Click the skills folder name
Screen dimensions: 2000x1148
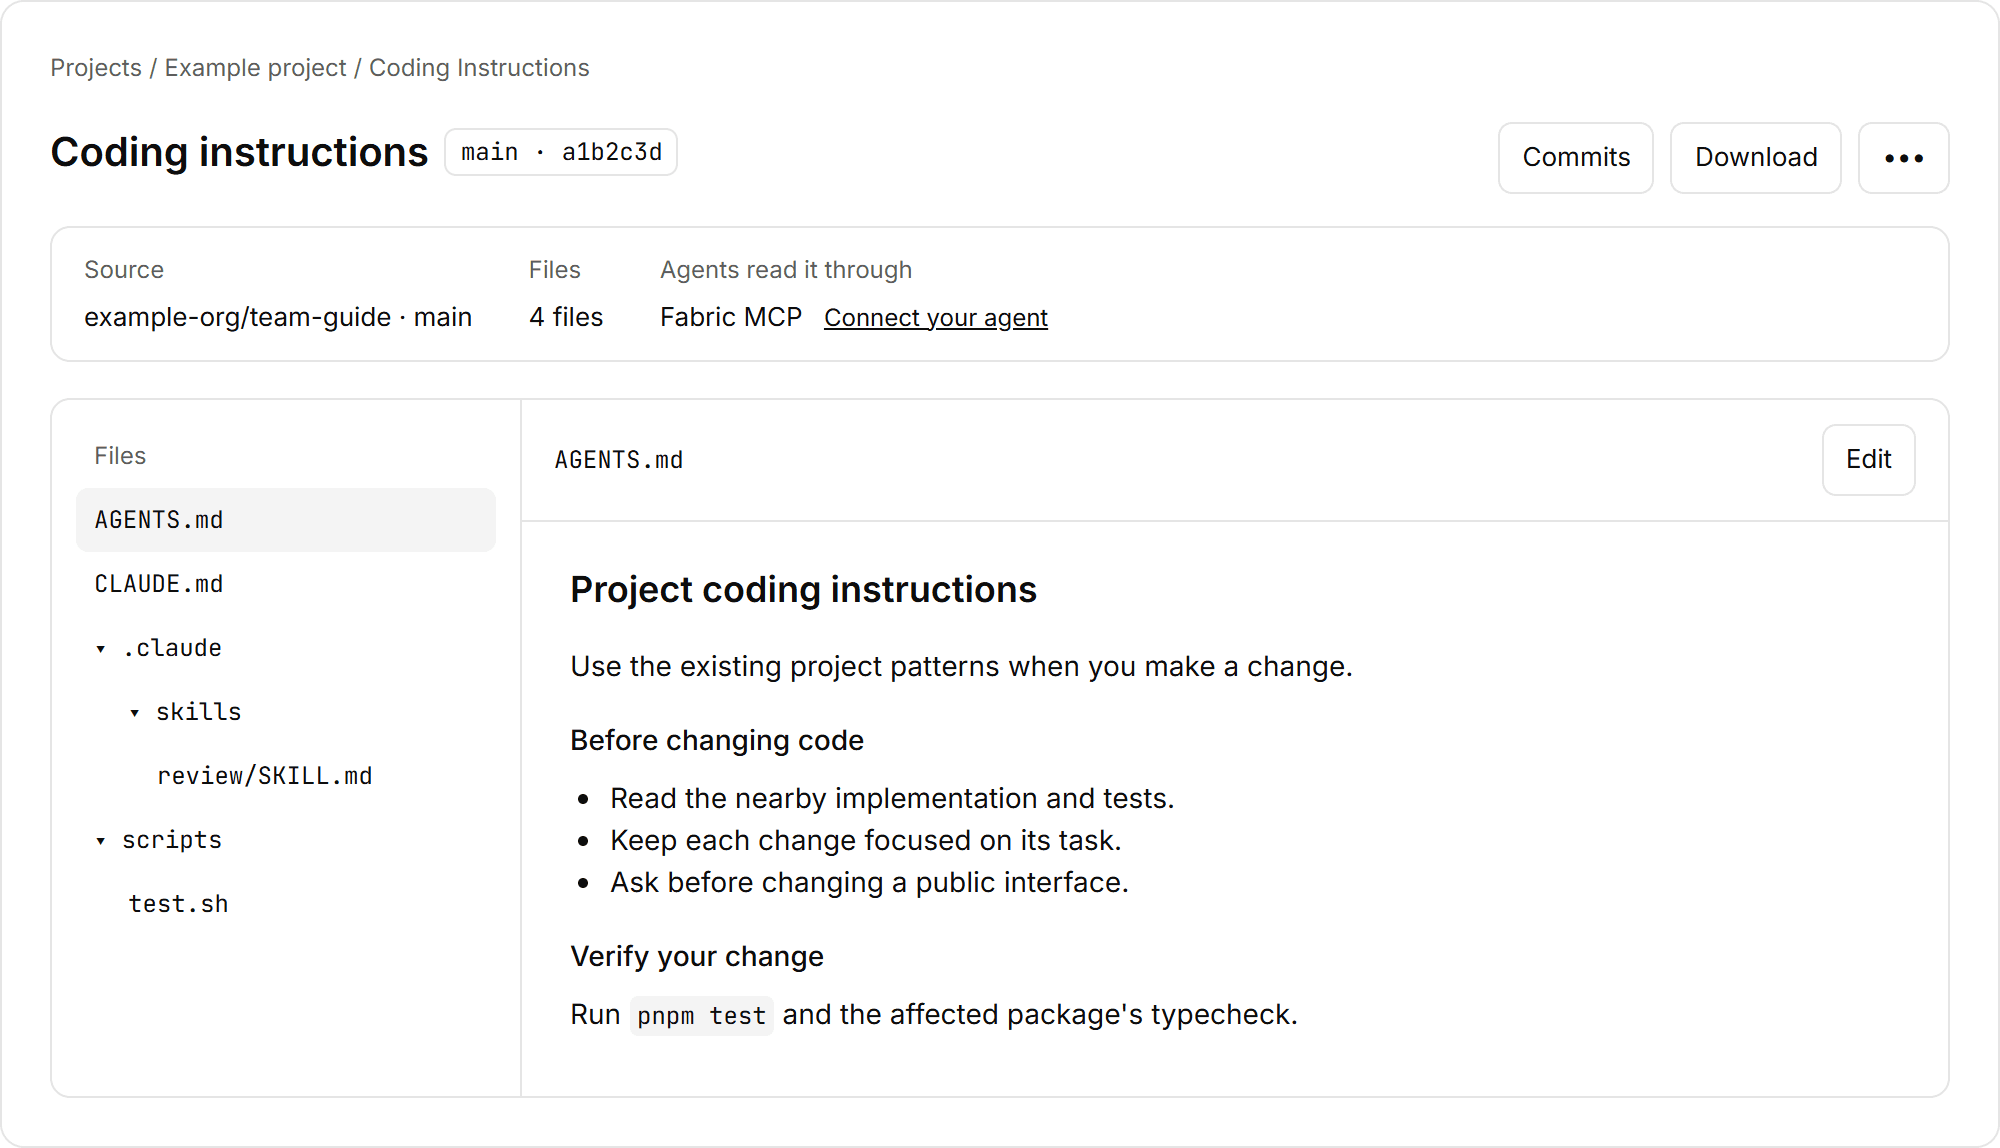pyautogui.click(x=199, y=712)
